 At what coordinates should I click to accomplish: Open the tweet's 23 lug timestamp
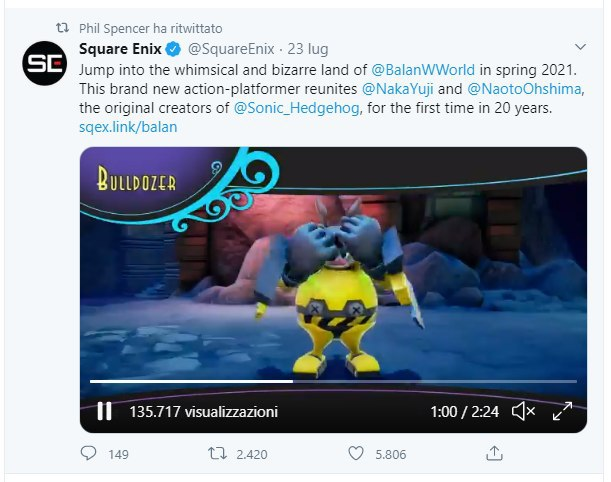[308, 49]
